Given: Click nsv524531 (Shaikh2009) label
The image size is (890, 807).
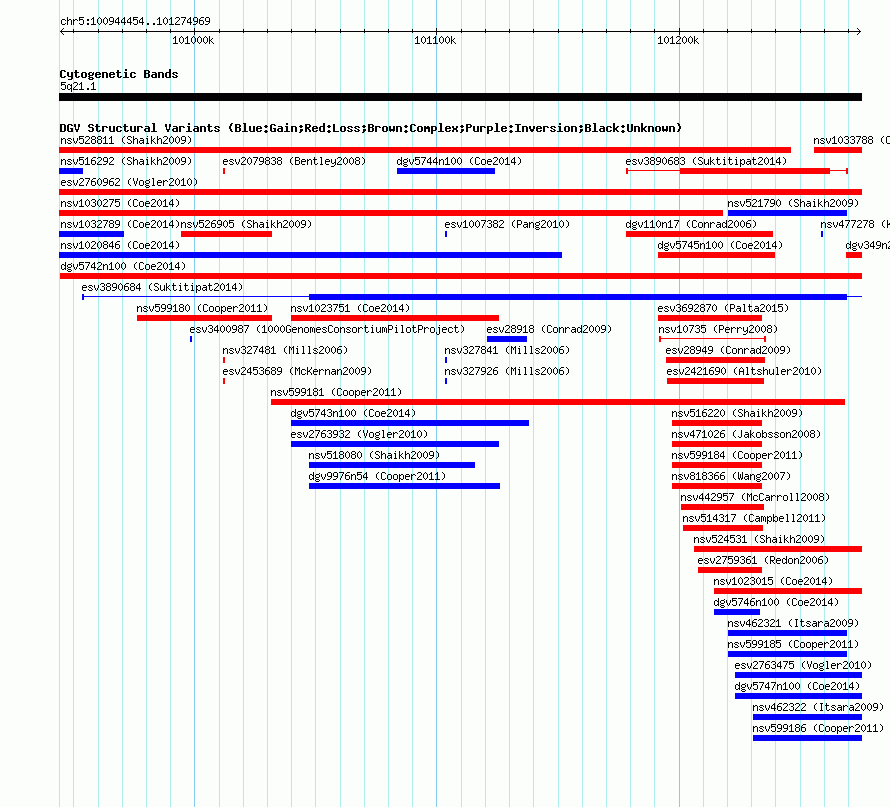Looking at the screenshot, I should (x=759, y=539).
